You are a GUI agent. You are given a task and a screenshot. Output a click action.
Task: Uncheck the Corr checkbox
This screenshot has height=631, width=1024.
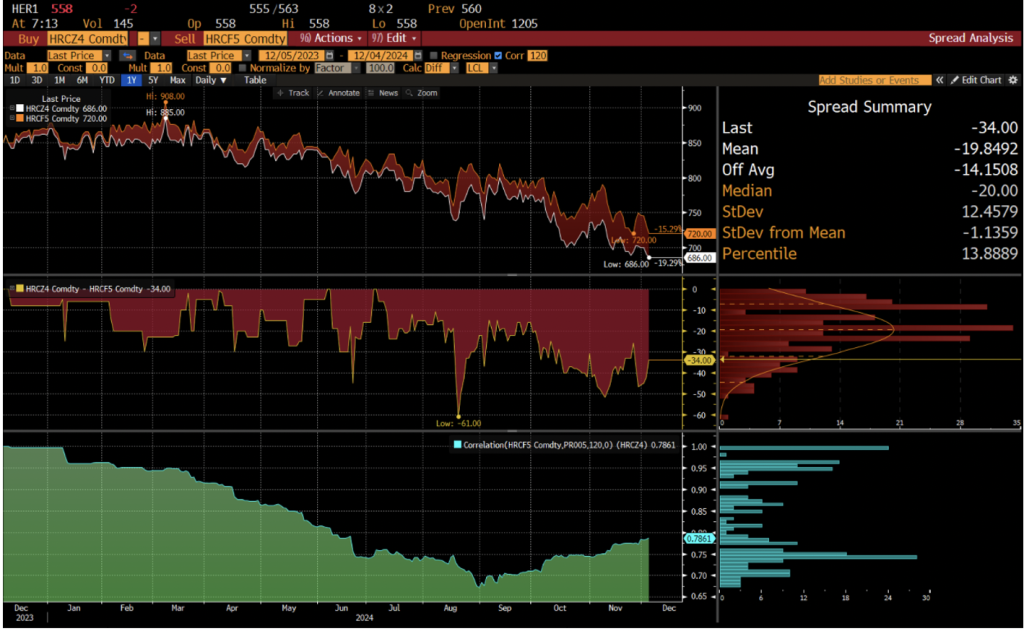click(499, 56)
